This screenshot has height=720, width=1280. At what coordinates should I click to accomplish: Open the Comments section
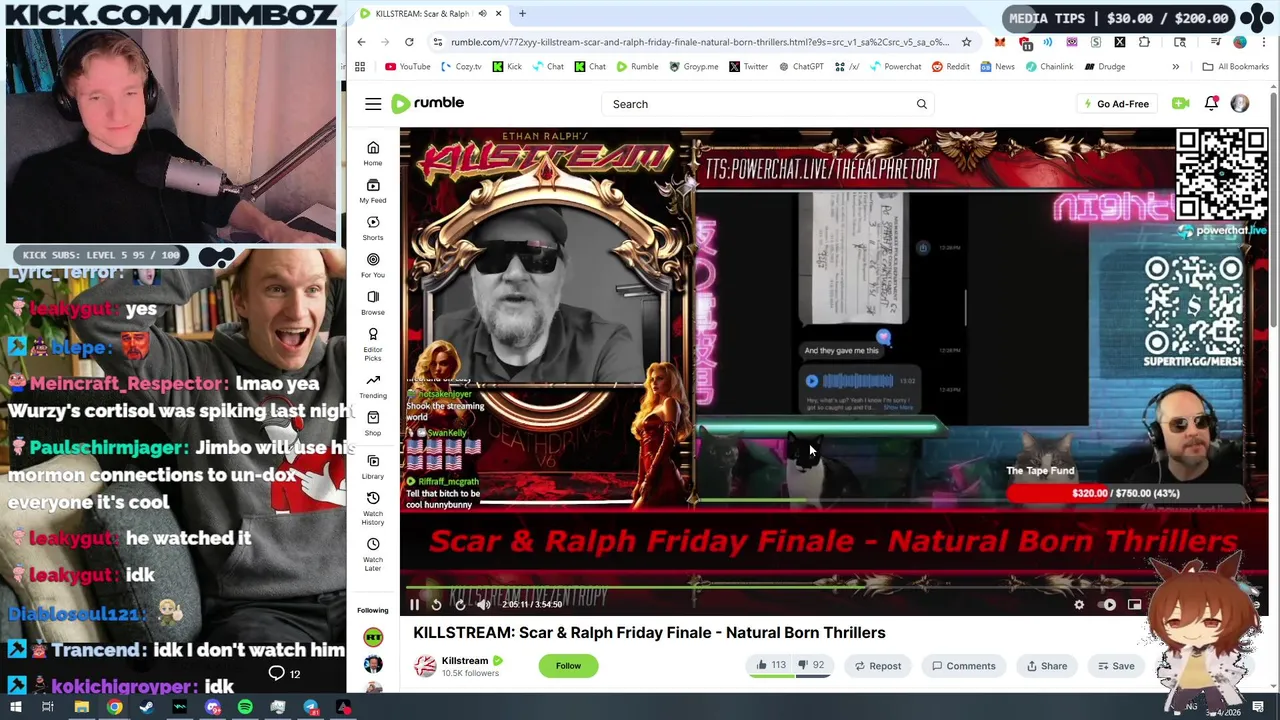(x=963, y=666)
